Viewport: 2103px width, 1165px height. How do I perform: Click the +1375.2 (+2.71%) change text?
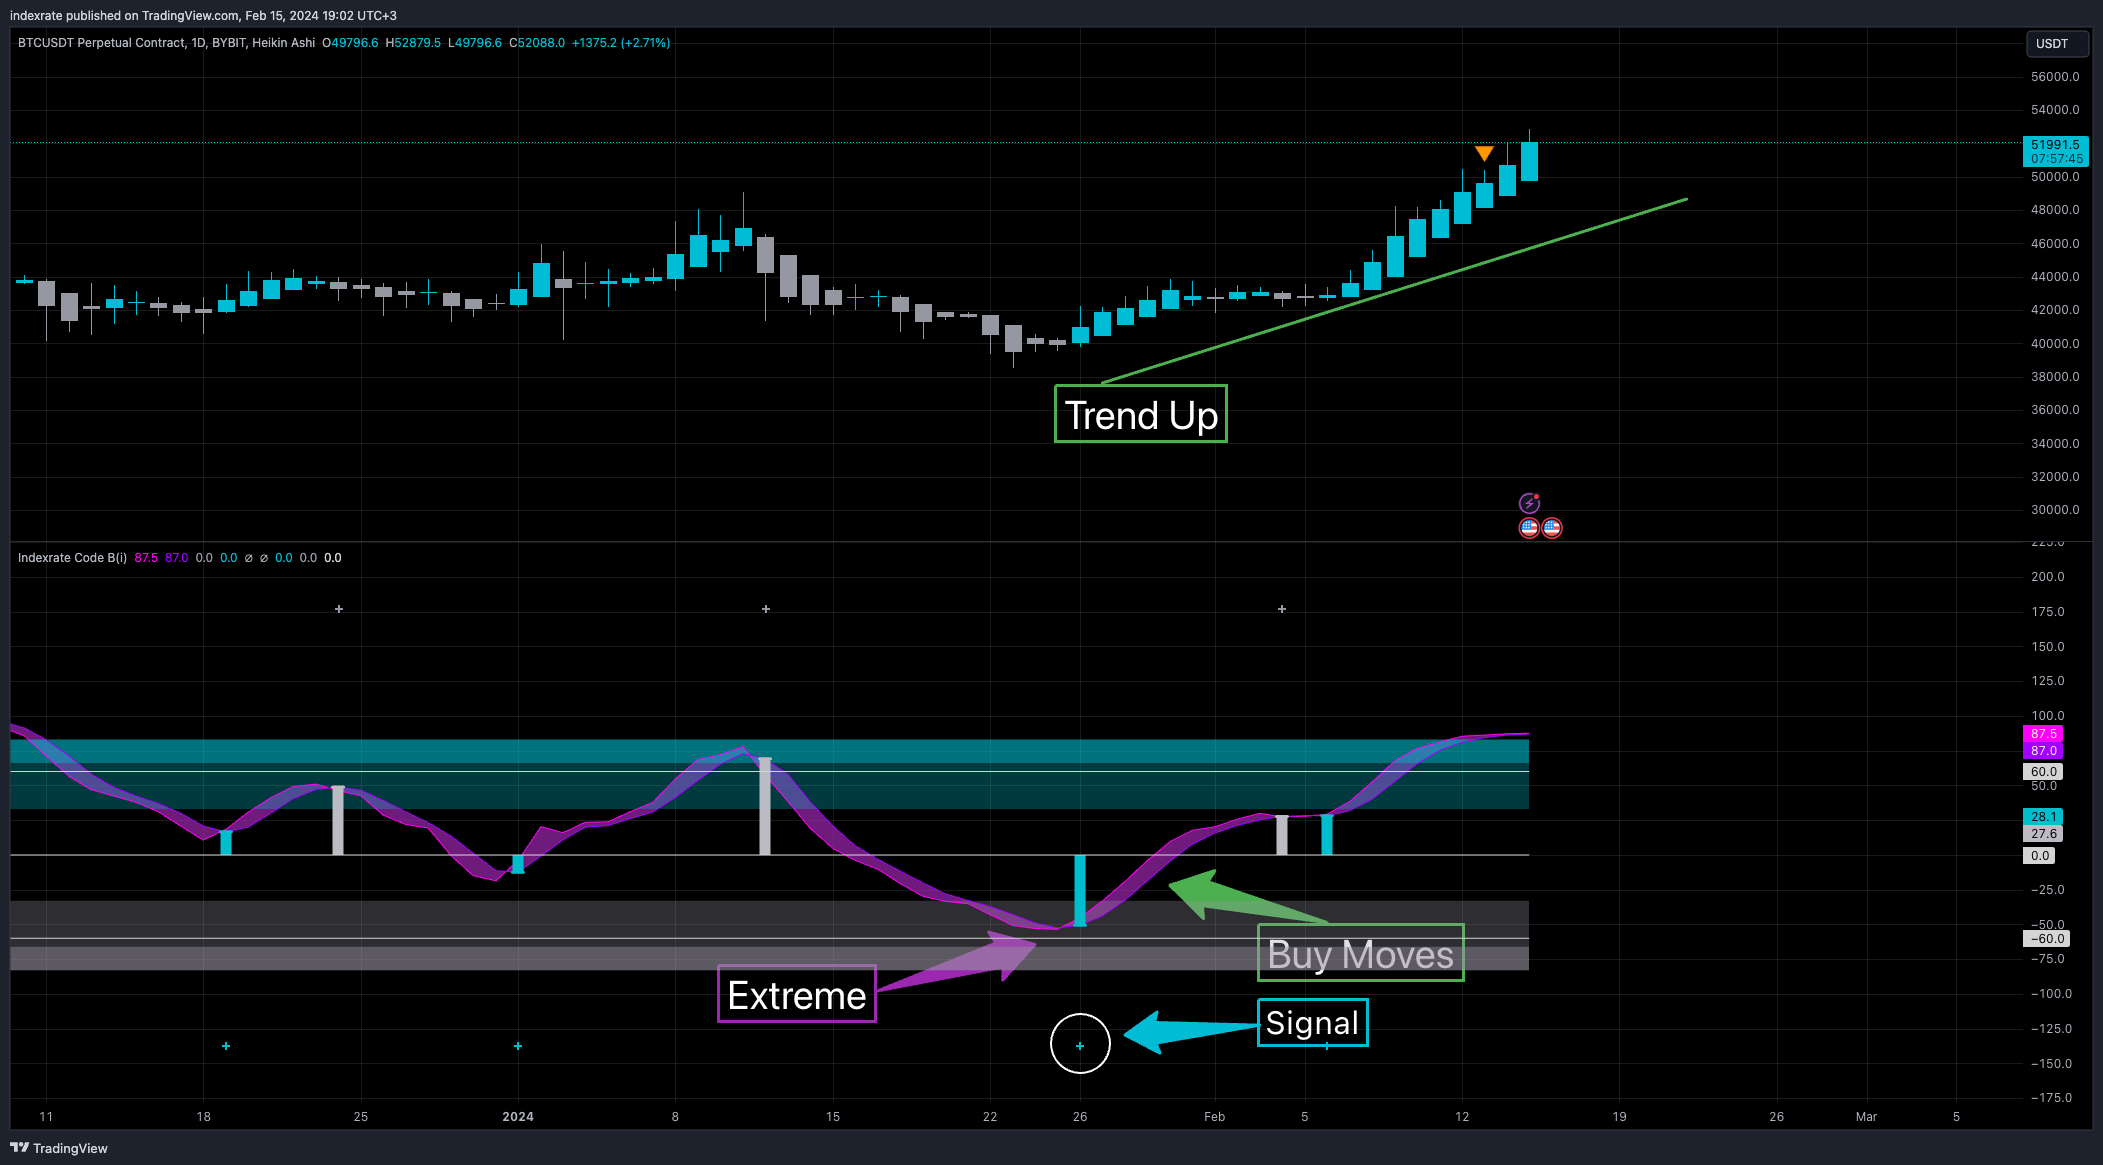[621, 43]
